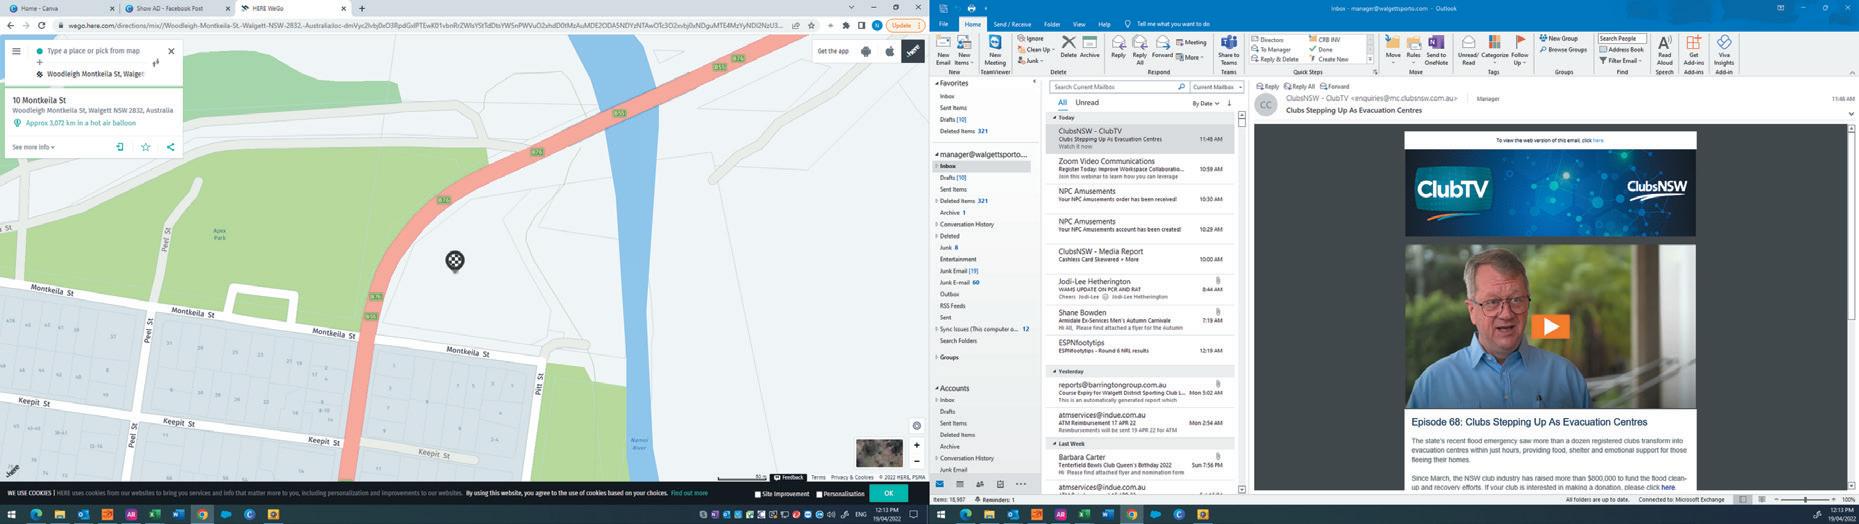Open the Send / Receive ribbon tab
Viewport: 1859px width, 524px height.
[x=1012, y=24]
